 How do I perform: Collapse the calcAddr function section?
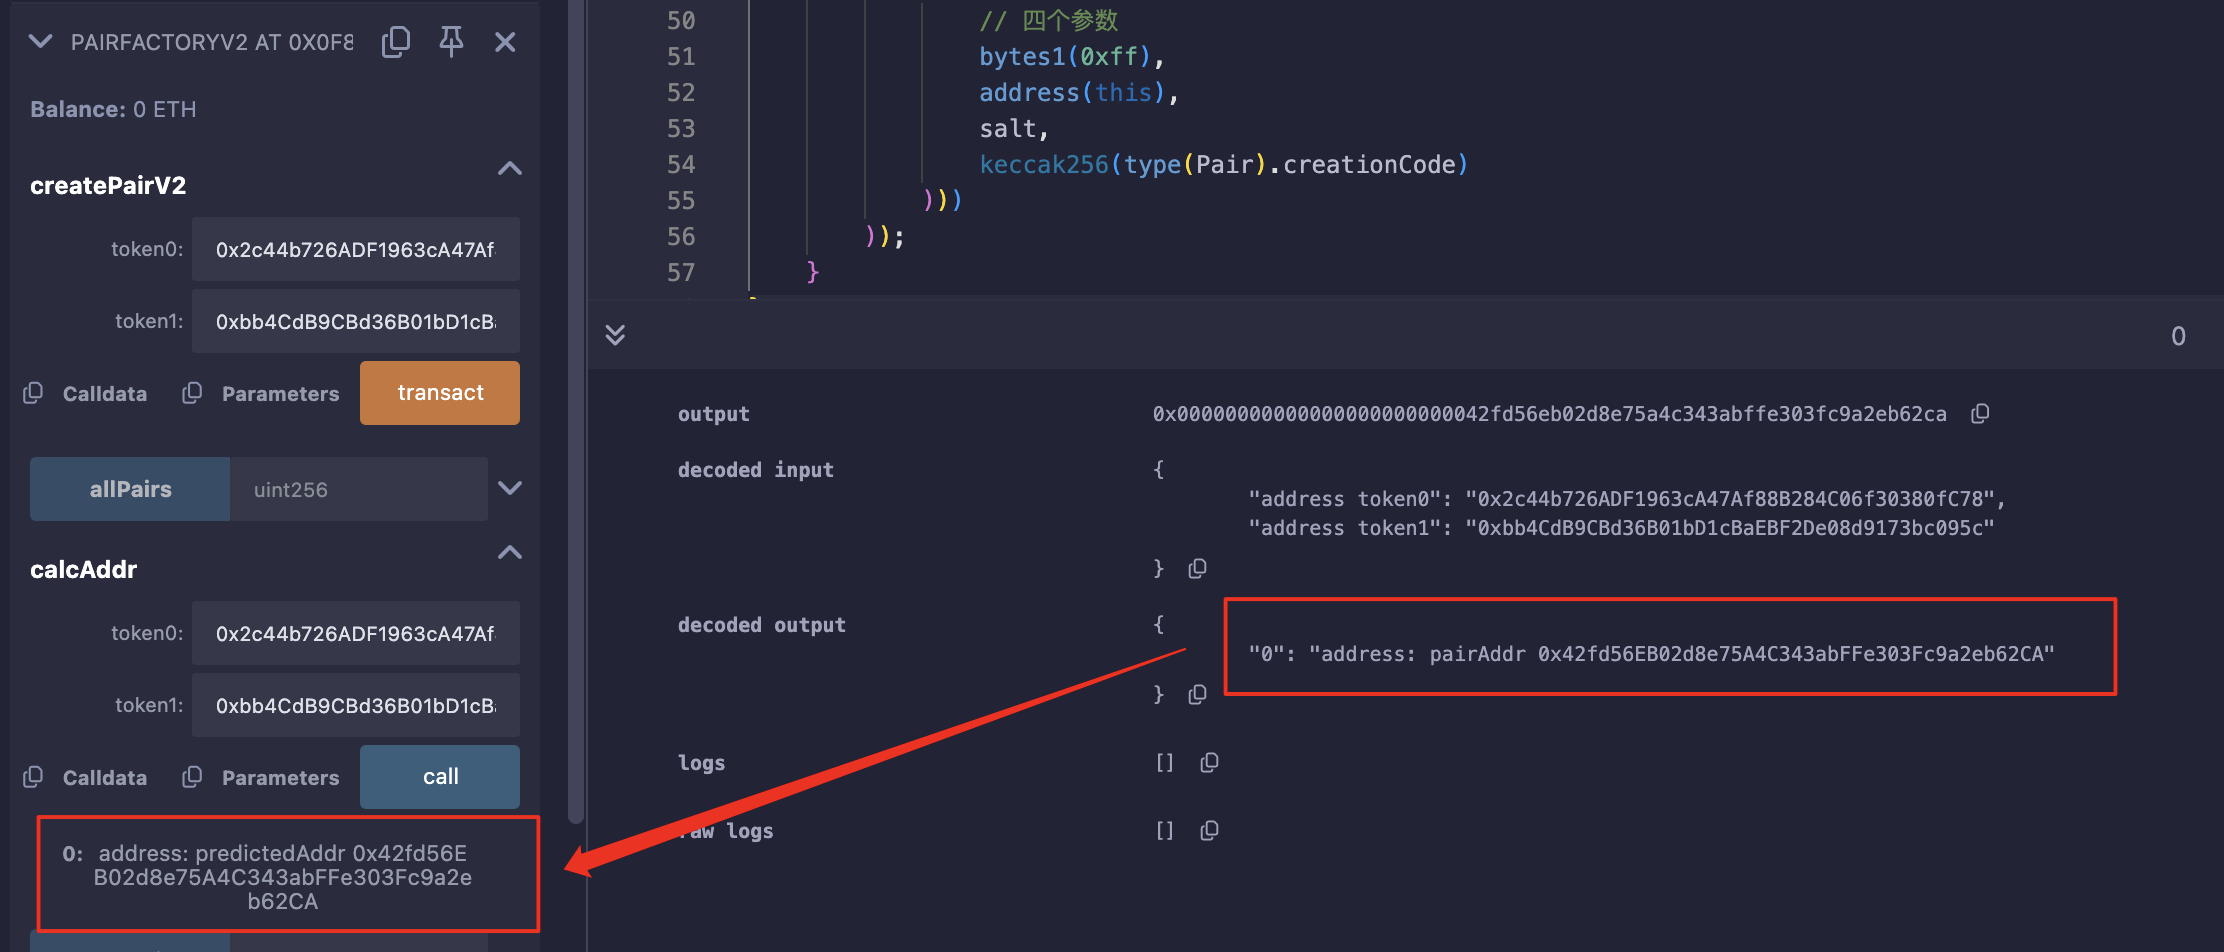pyautogui.click(x=510, y=552)
